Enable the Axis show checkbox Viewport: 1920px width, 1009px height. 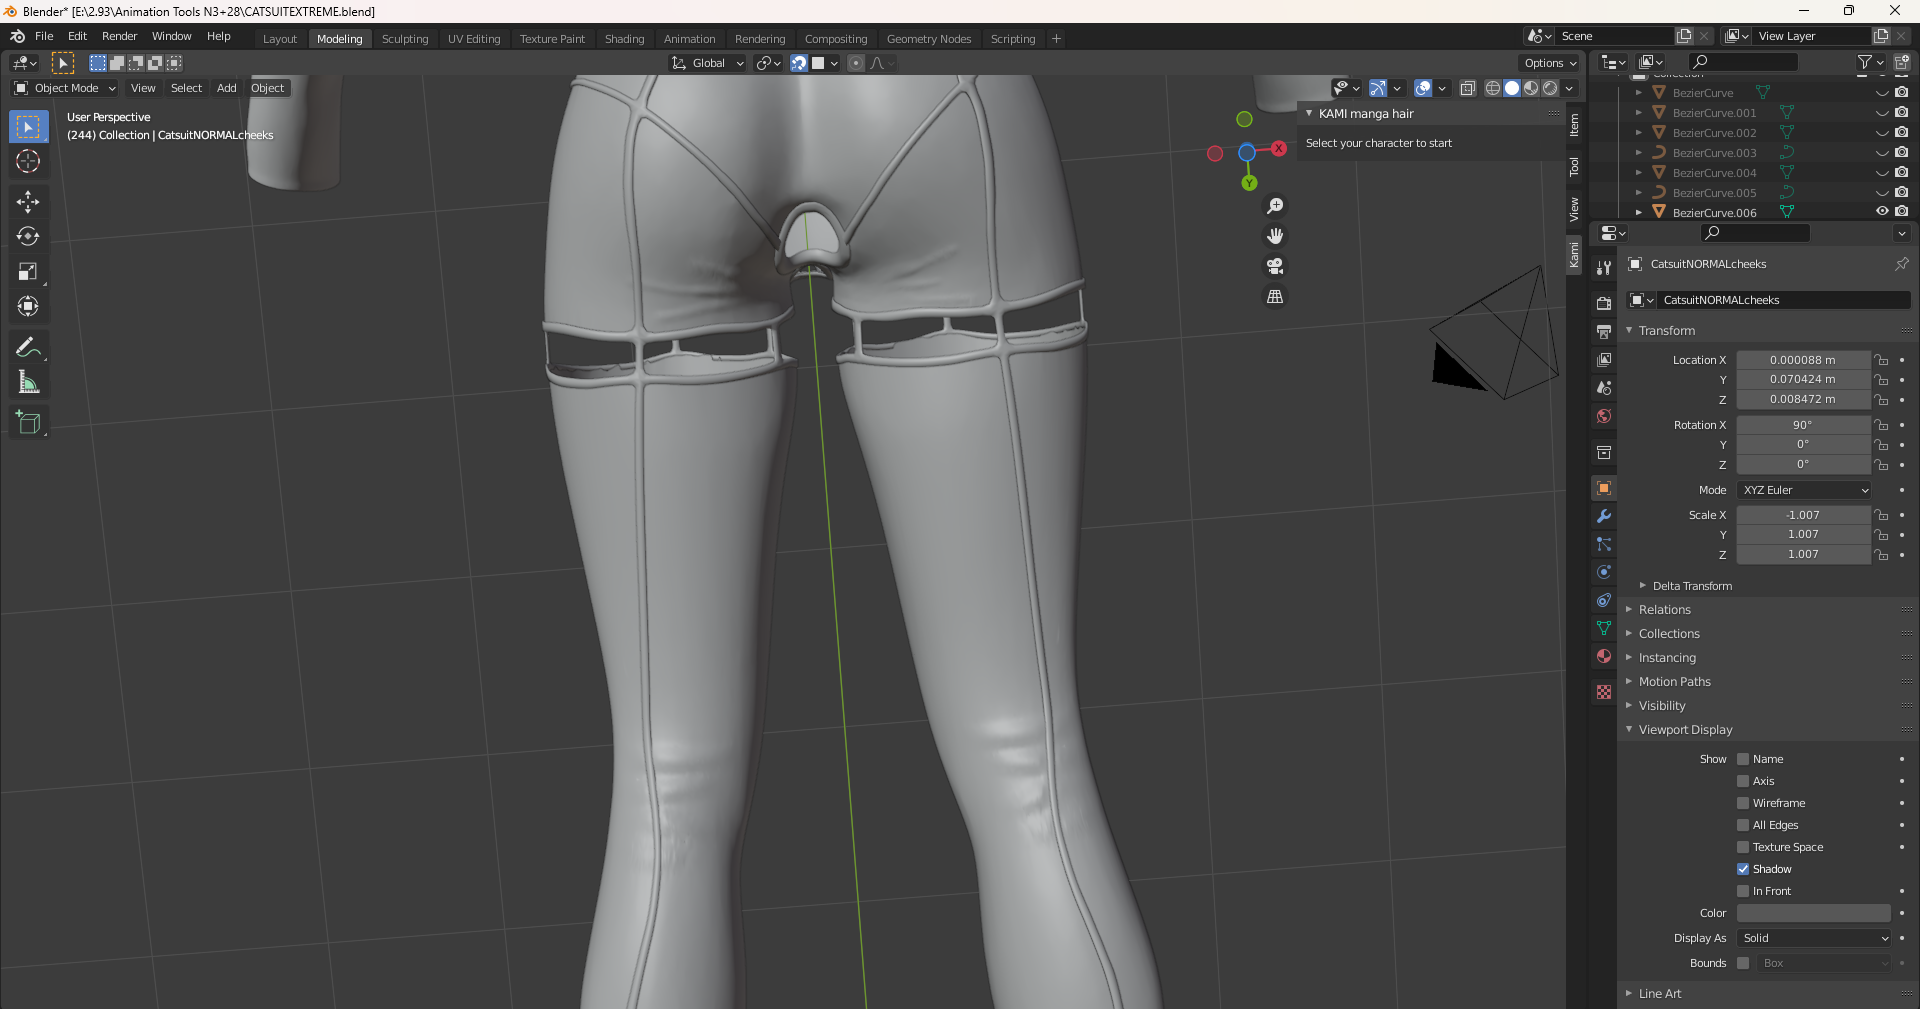click(x=1743, y=781)
